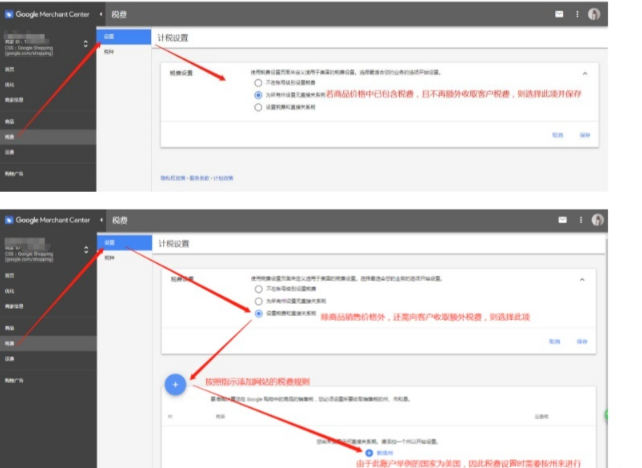Click the 计税设置 heading in upper screenshot
Image resolution: width=642 pixels, height=468 pixels.
pyautogui.click(x=173, y=38)
